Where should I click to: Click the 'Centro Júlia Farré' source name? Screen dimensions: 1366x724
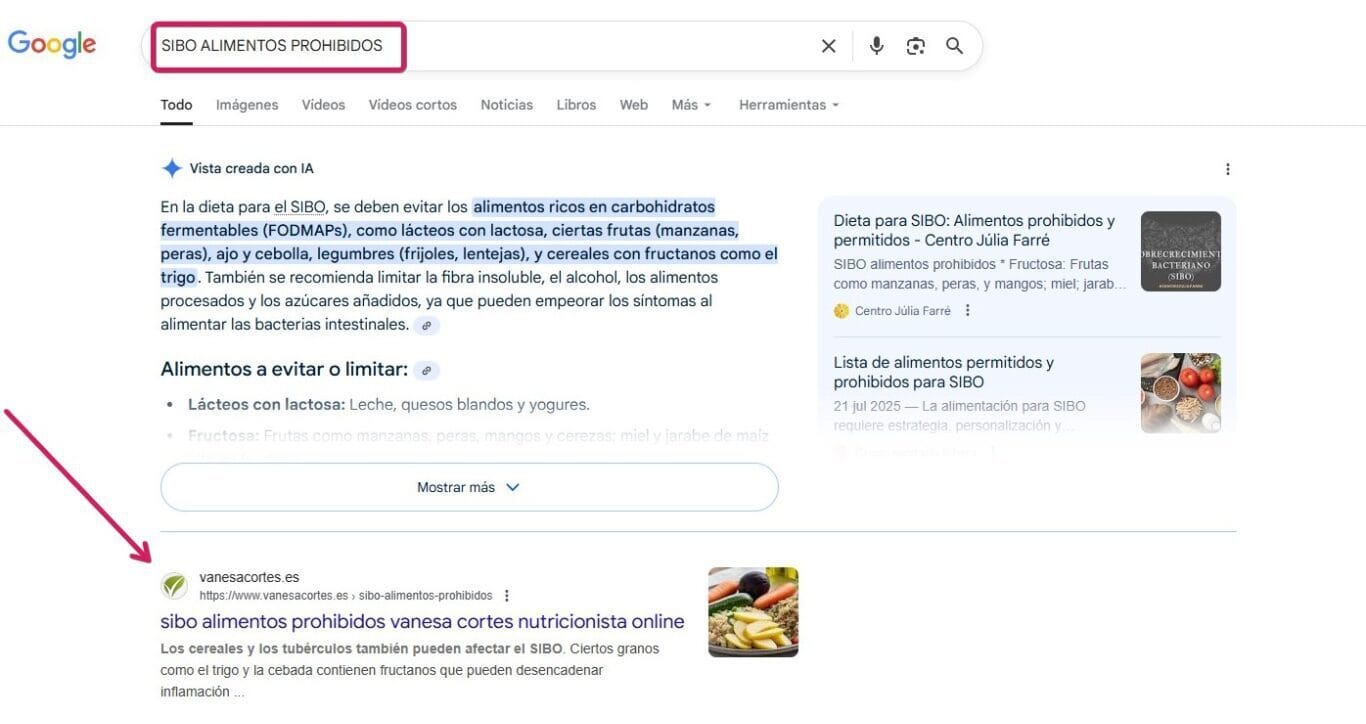click(902, 311)
